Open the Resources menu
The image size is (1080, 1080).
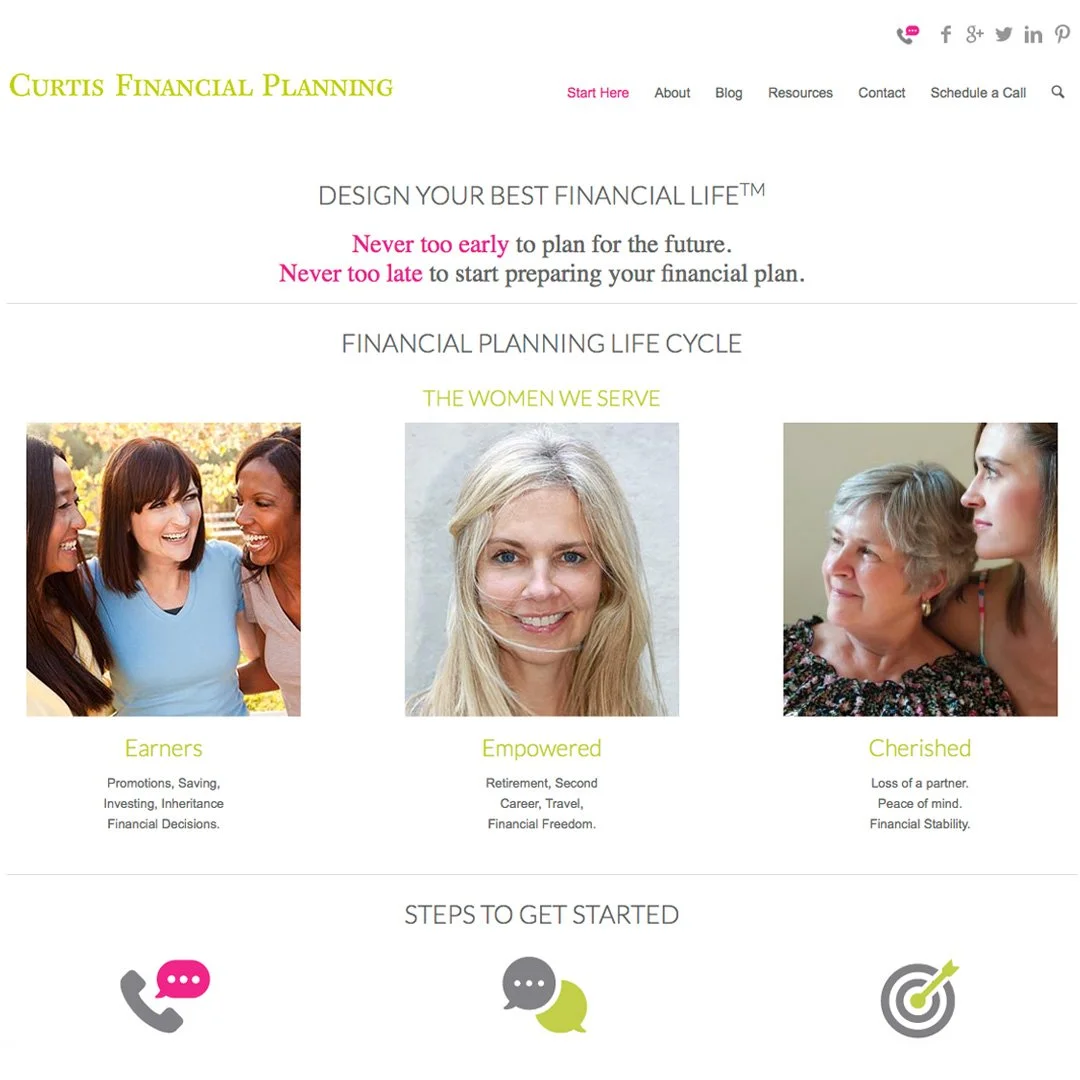800,93
